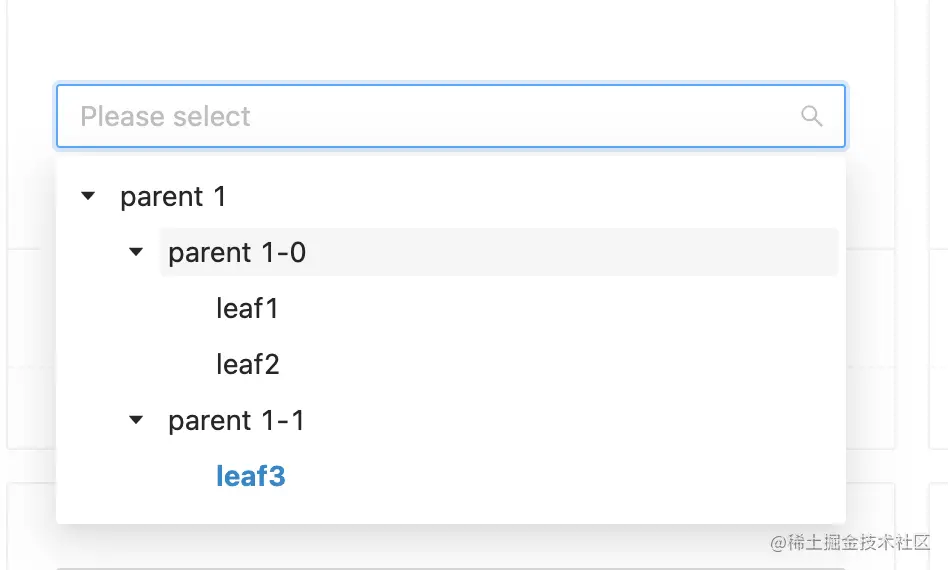The height and width of the screenshot is (570, 948).
Task: Collapse the parent 1-1 branch
Action: point(137,420)
